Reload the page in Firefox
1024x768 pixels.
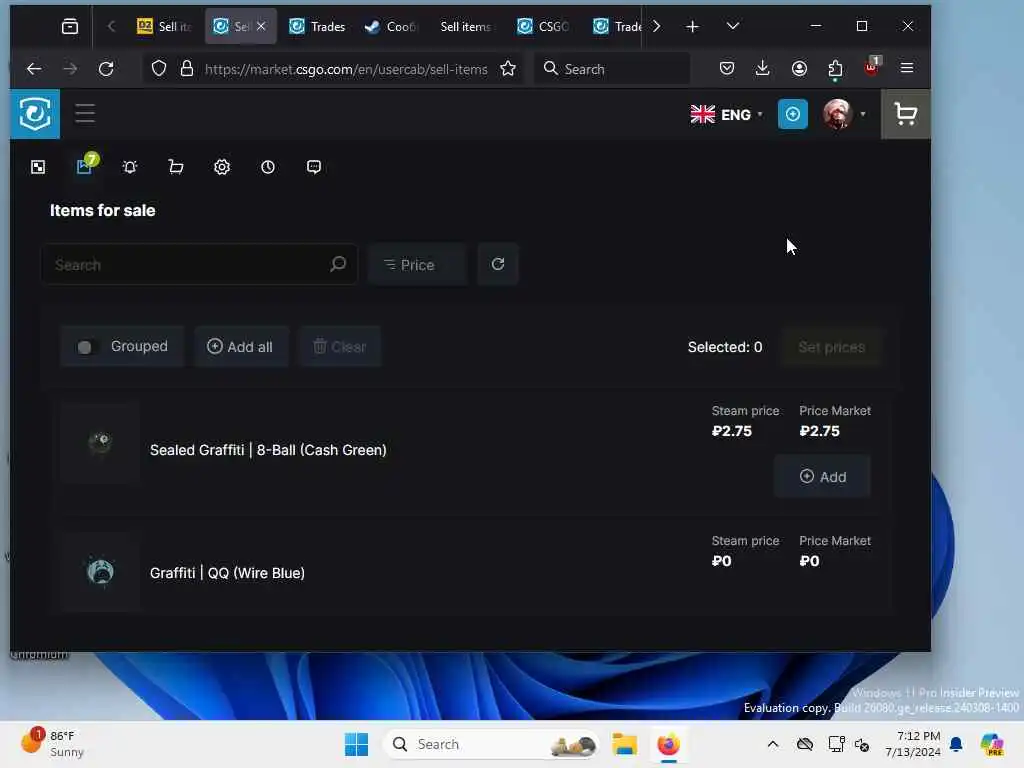(x=106, y=69)
